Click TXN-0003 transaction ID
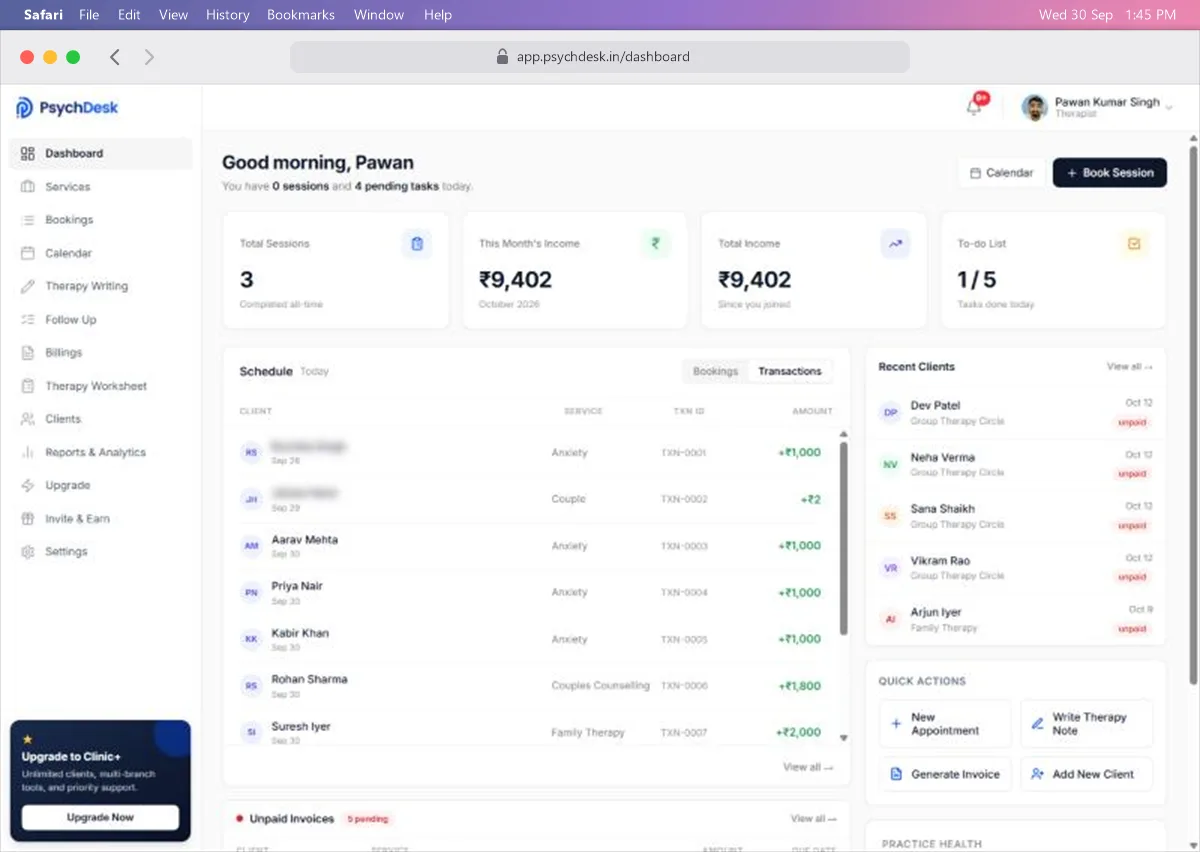 click(684, 546)
